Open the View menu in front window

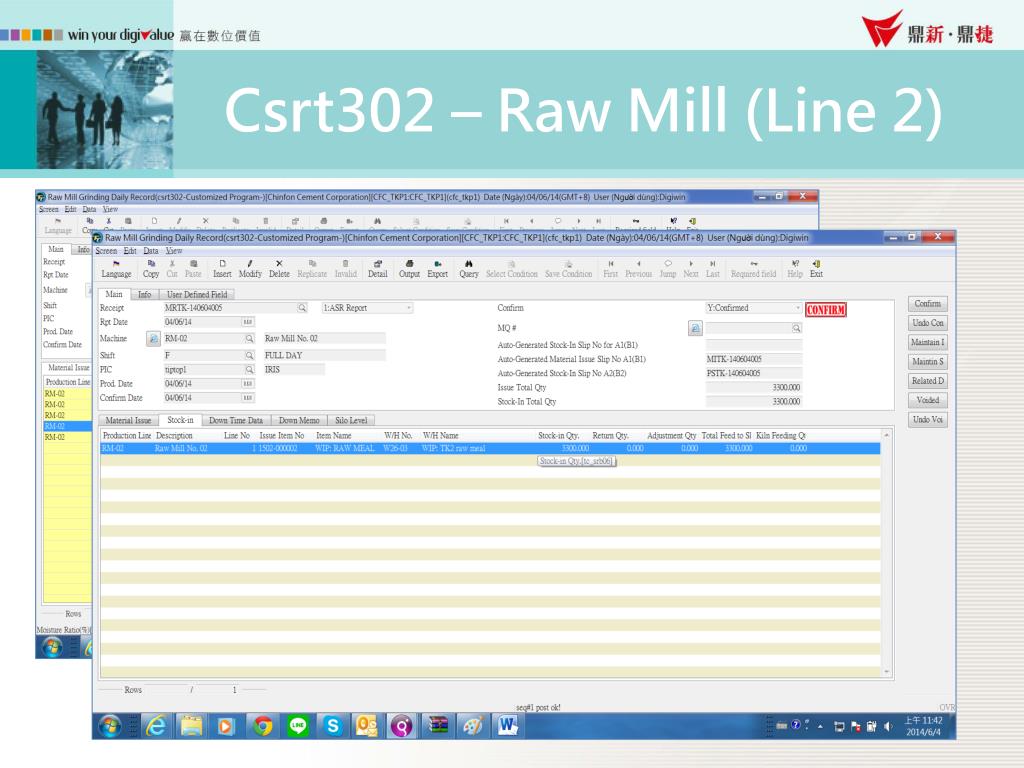pyautogui.click(x=174, y=251)
